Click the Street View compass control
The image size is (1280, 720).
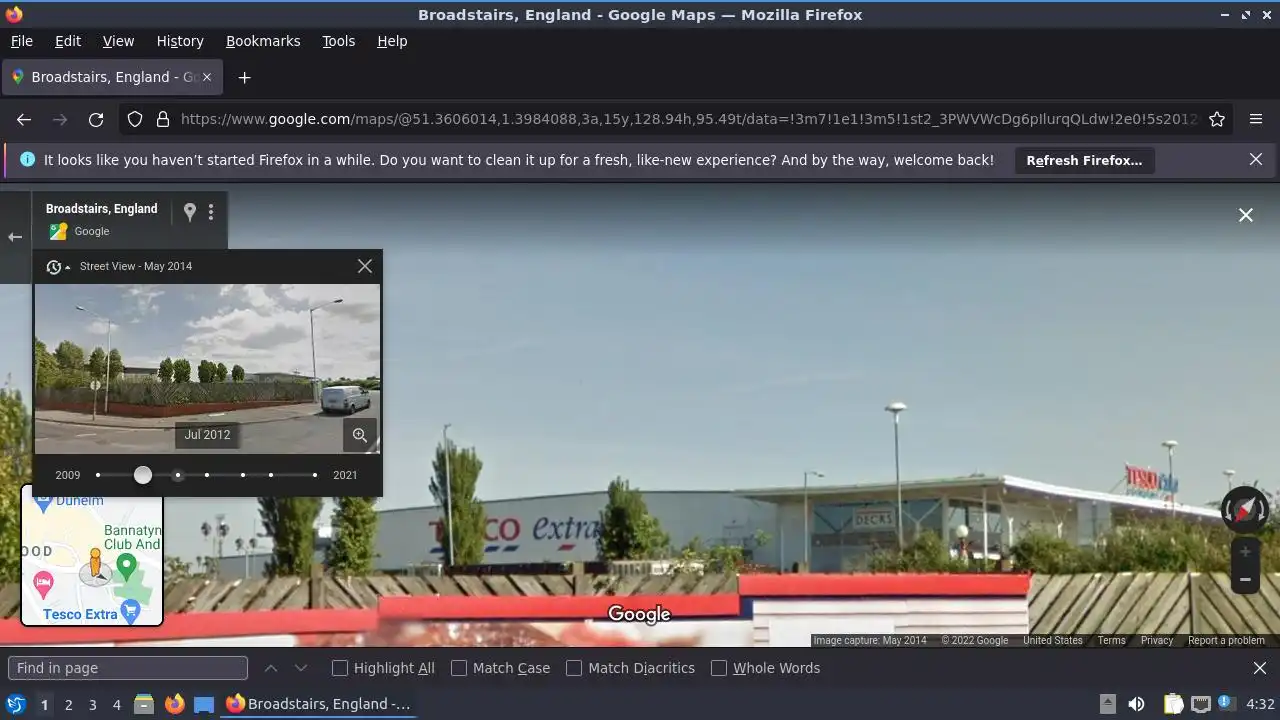1245,509
